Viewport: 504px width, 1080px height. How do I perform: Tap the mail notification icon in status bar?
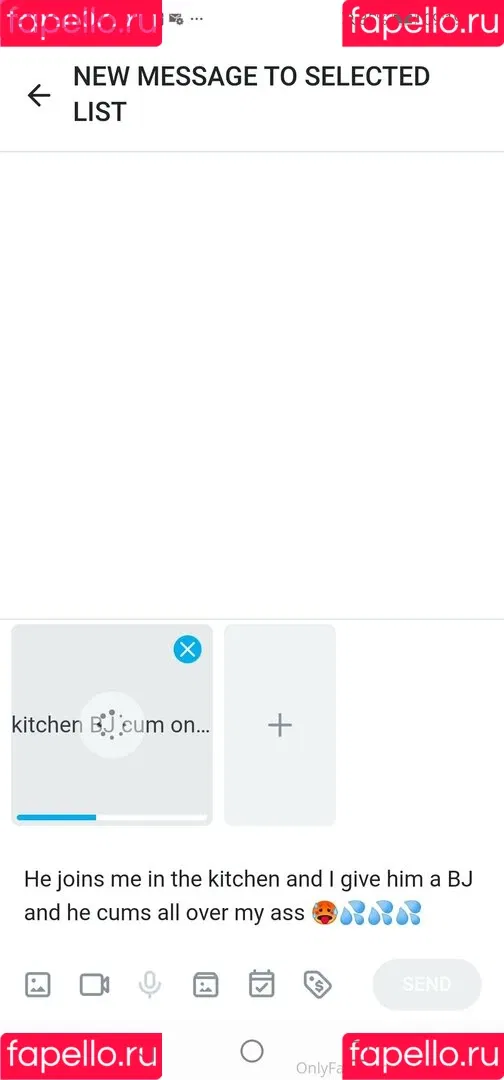[x=176, y=19]
